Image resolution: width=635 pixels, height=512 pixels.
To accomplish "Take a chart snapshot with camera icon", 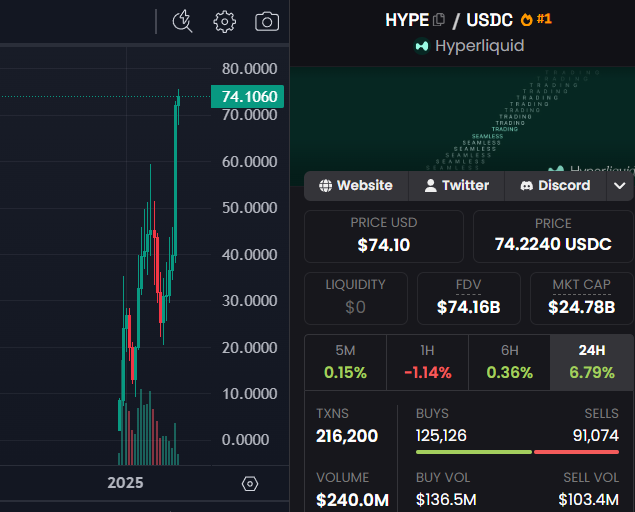I will pyautogui.click(x=267, y=22).
